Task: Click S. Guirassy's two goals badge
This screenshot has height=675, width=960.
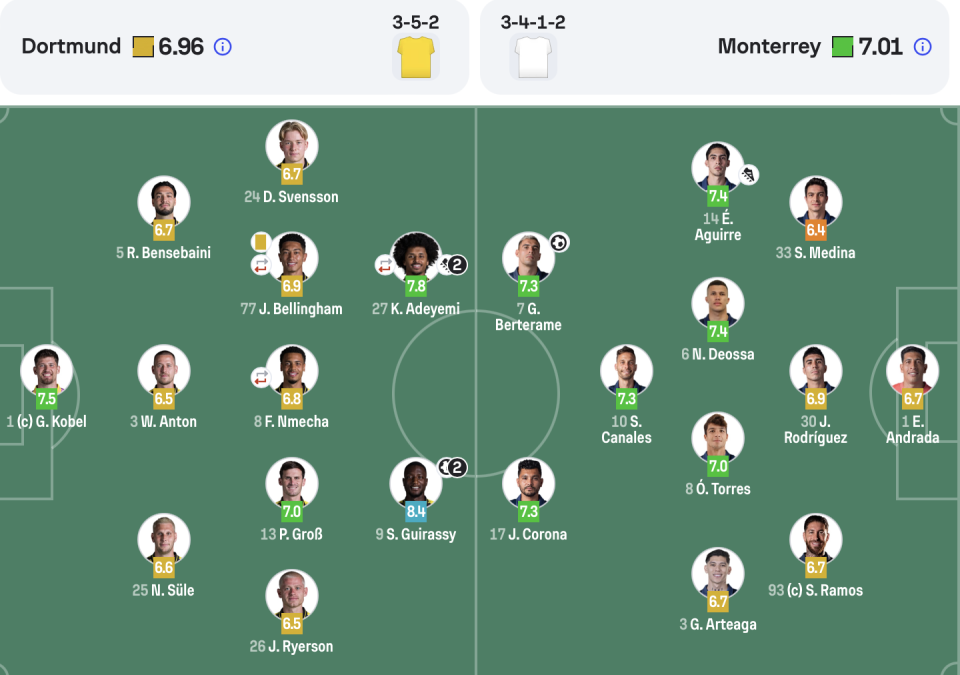Action: click(452, 468)
